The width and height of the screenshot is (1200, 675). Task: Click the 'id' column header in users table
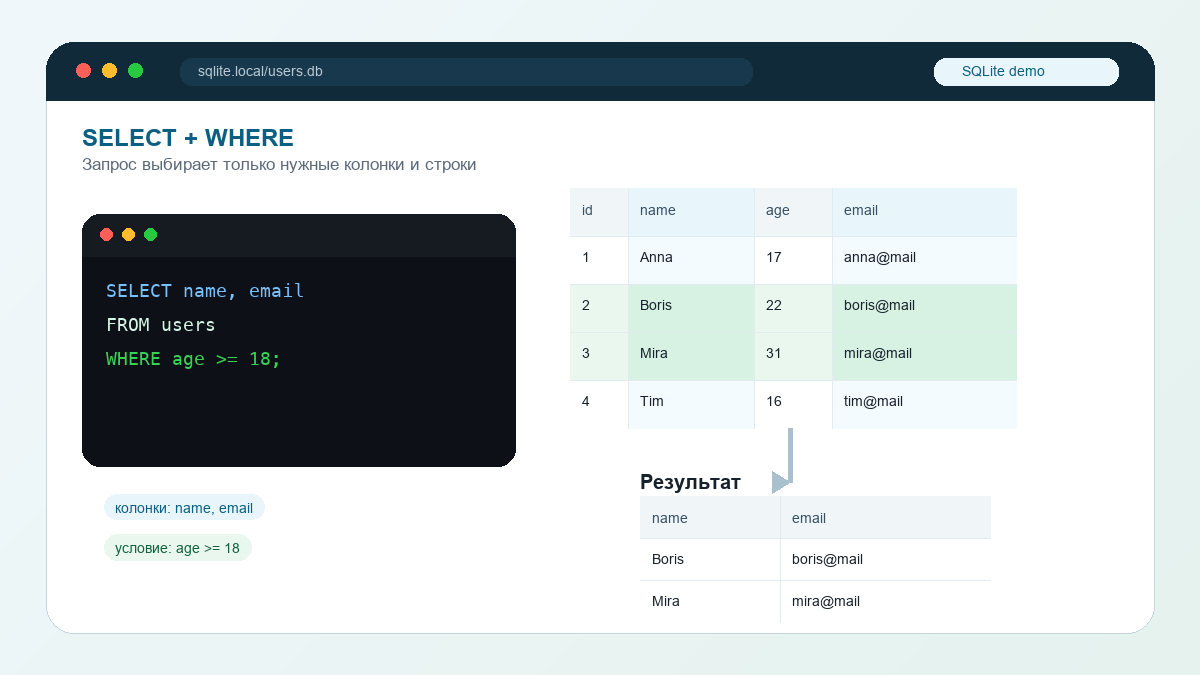pos(599,212)
